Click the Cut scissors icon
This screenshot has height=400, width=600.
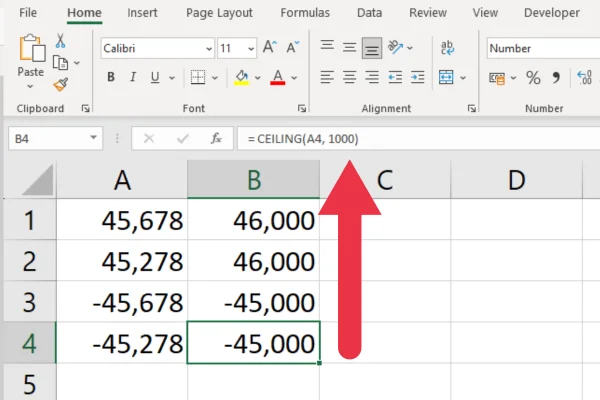click(60, 41)
